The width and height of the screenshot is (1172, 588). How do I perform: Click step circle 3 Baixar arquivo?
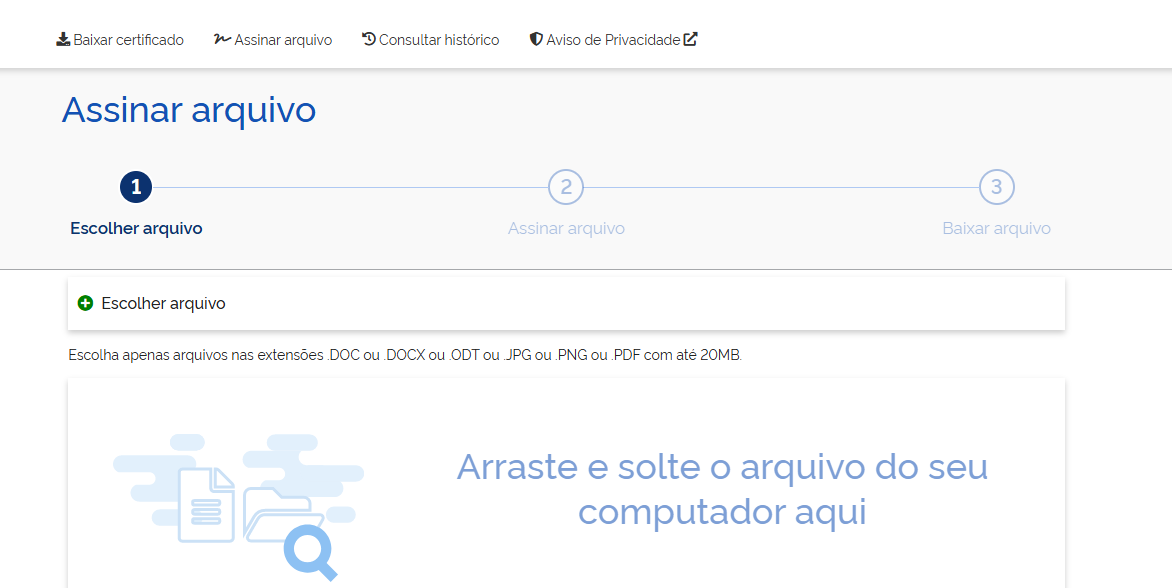[x=996, y=186]
